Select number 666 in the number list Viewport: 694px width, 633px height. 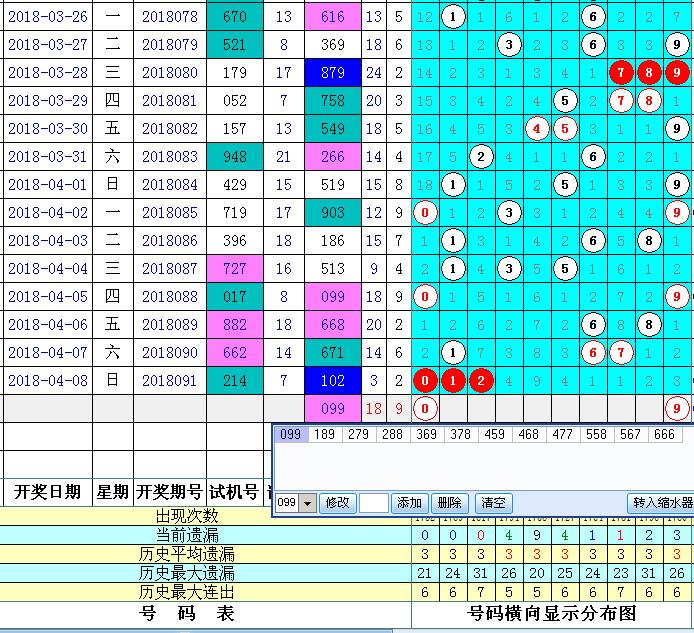(x=664, y=434)
